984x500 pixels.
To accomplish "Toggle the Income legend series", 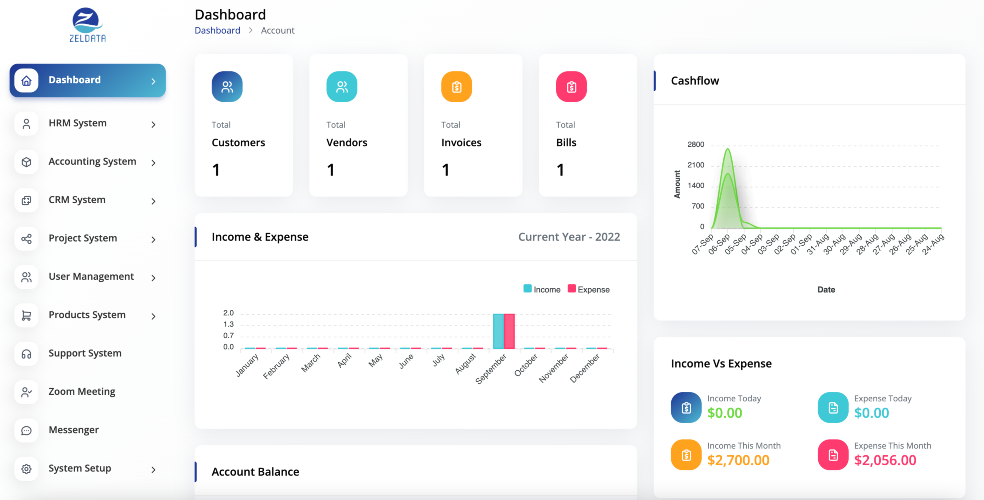I will pos(542,289).
